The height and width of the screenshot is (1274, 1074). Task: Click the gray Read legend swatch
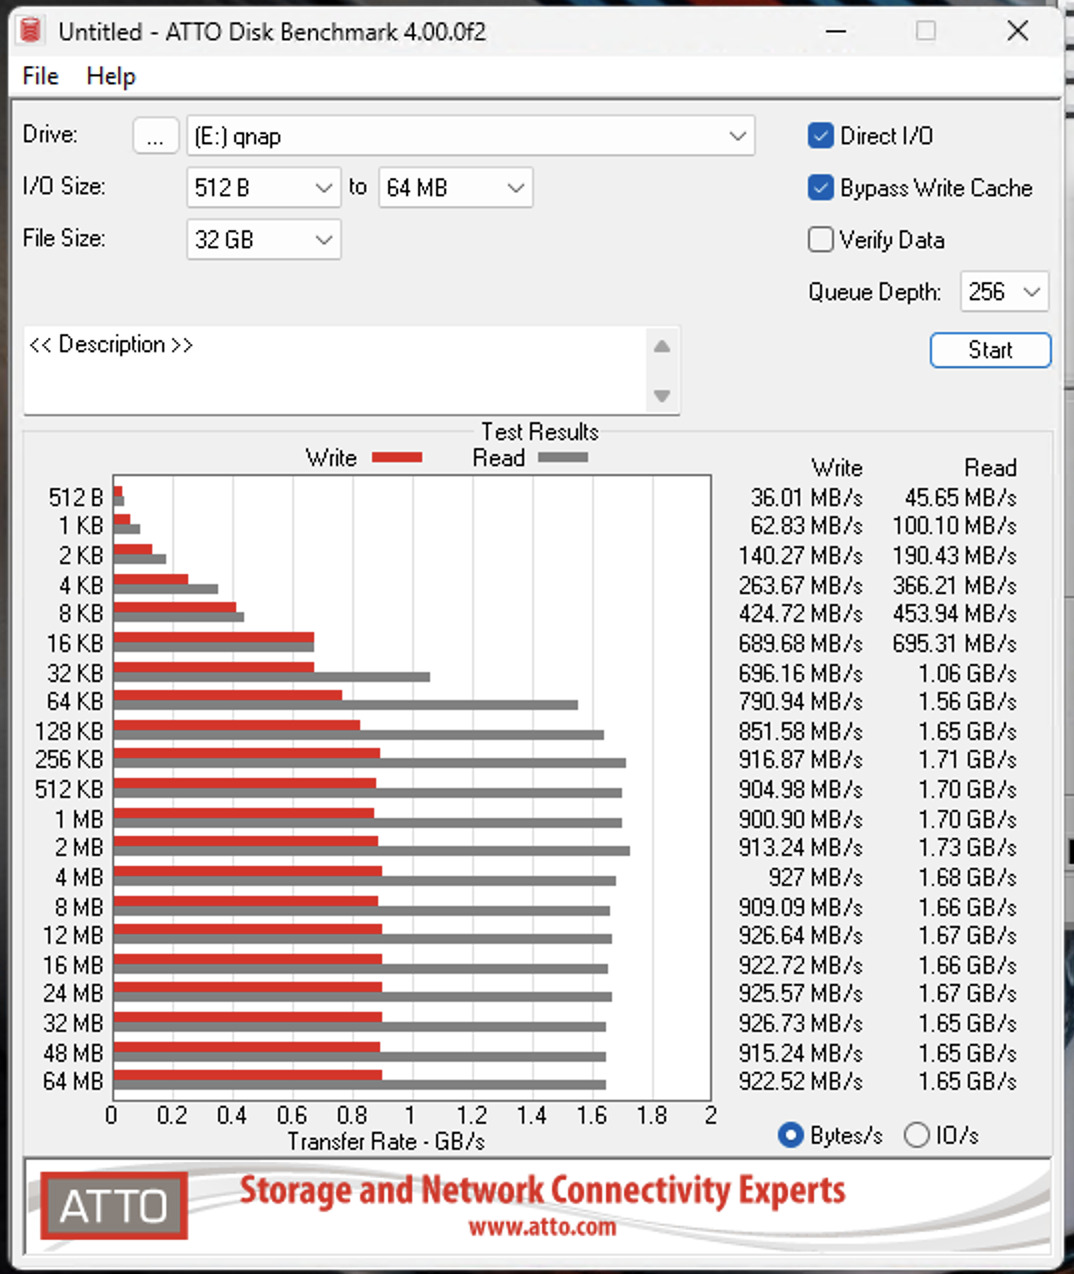563,457
